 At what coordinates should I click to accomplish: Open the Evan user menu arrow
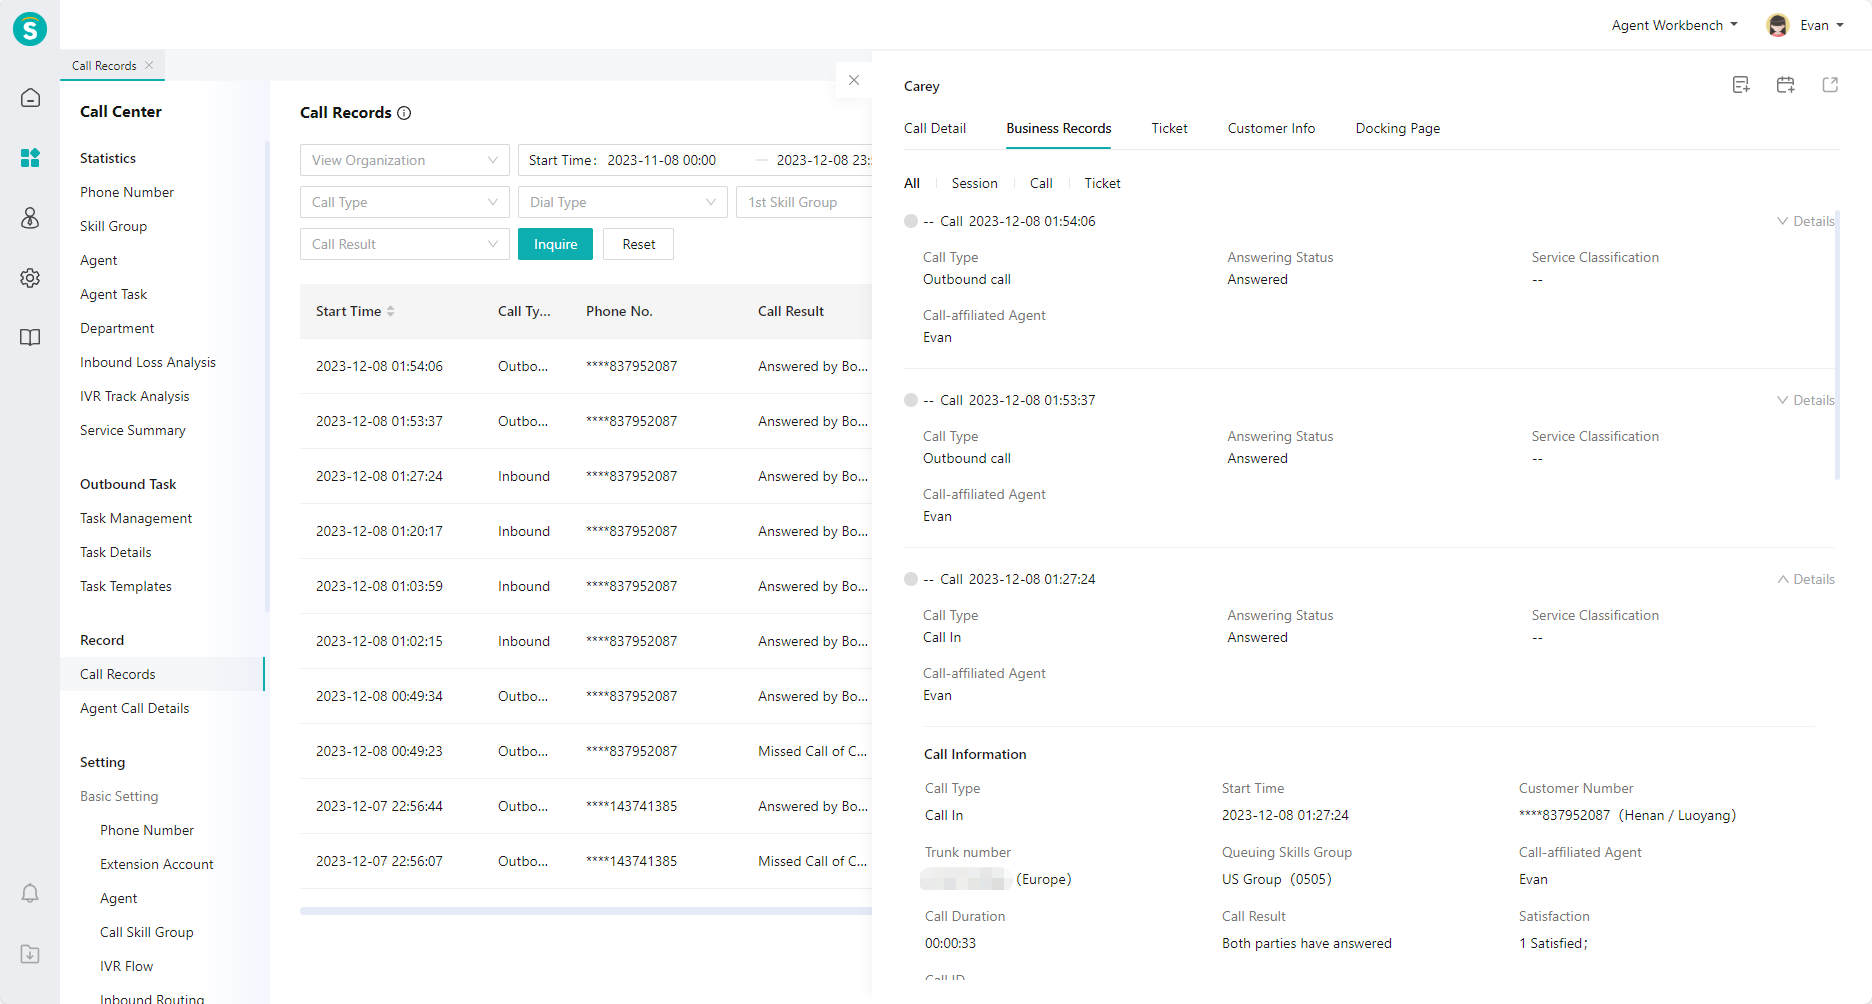click(1840, 25)
